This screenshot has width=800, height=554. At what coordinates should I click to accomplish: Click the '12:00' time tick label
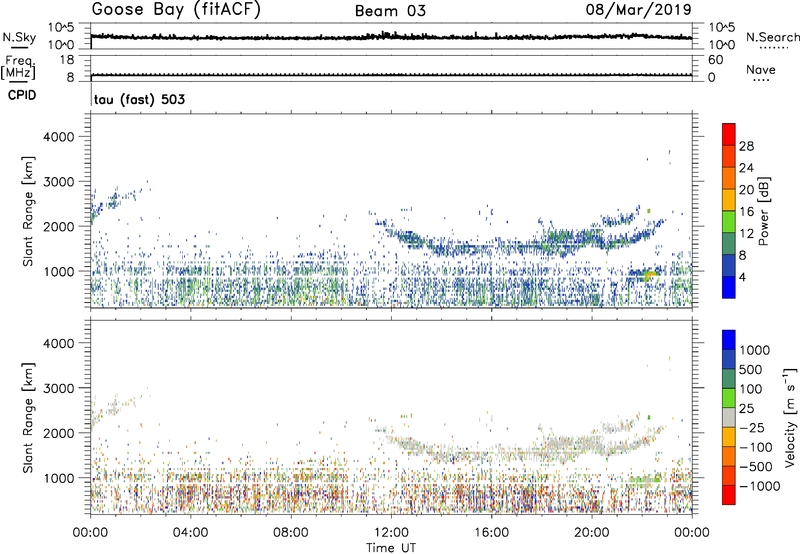(391, 533)
